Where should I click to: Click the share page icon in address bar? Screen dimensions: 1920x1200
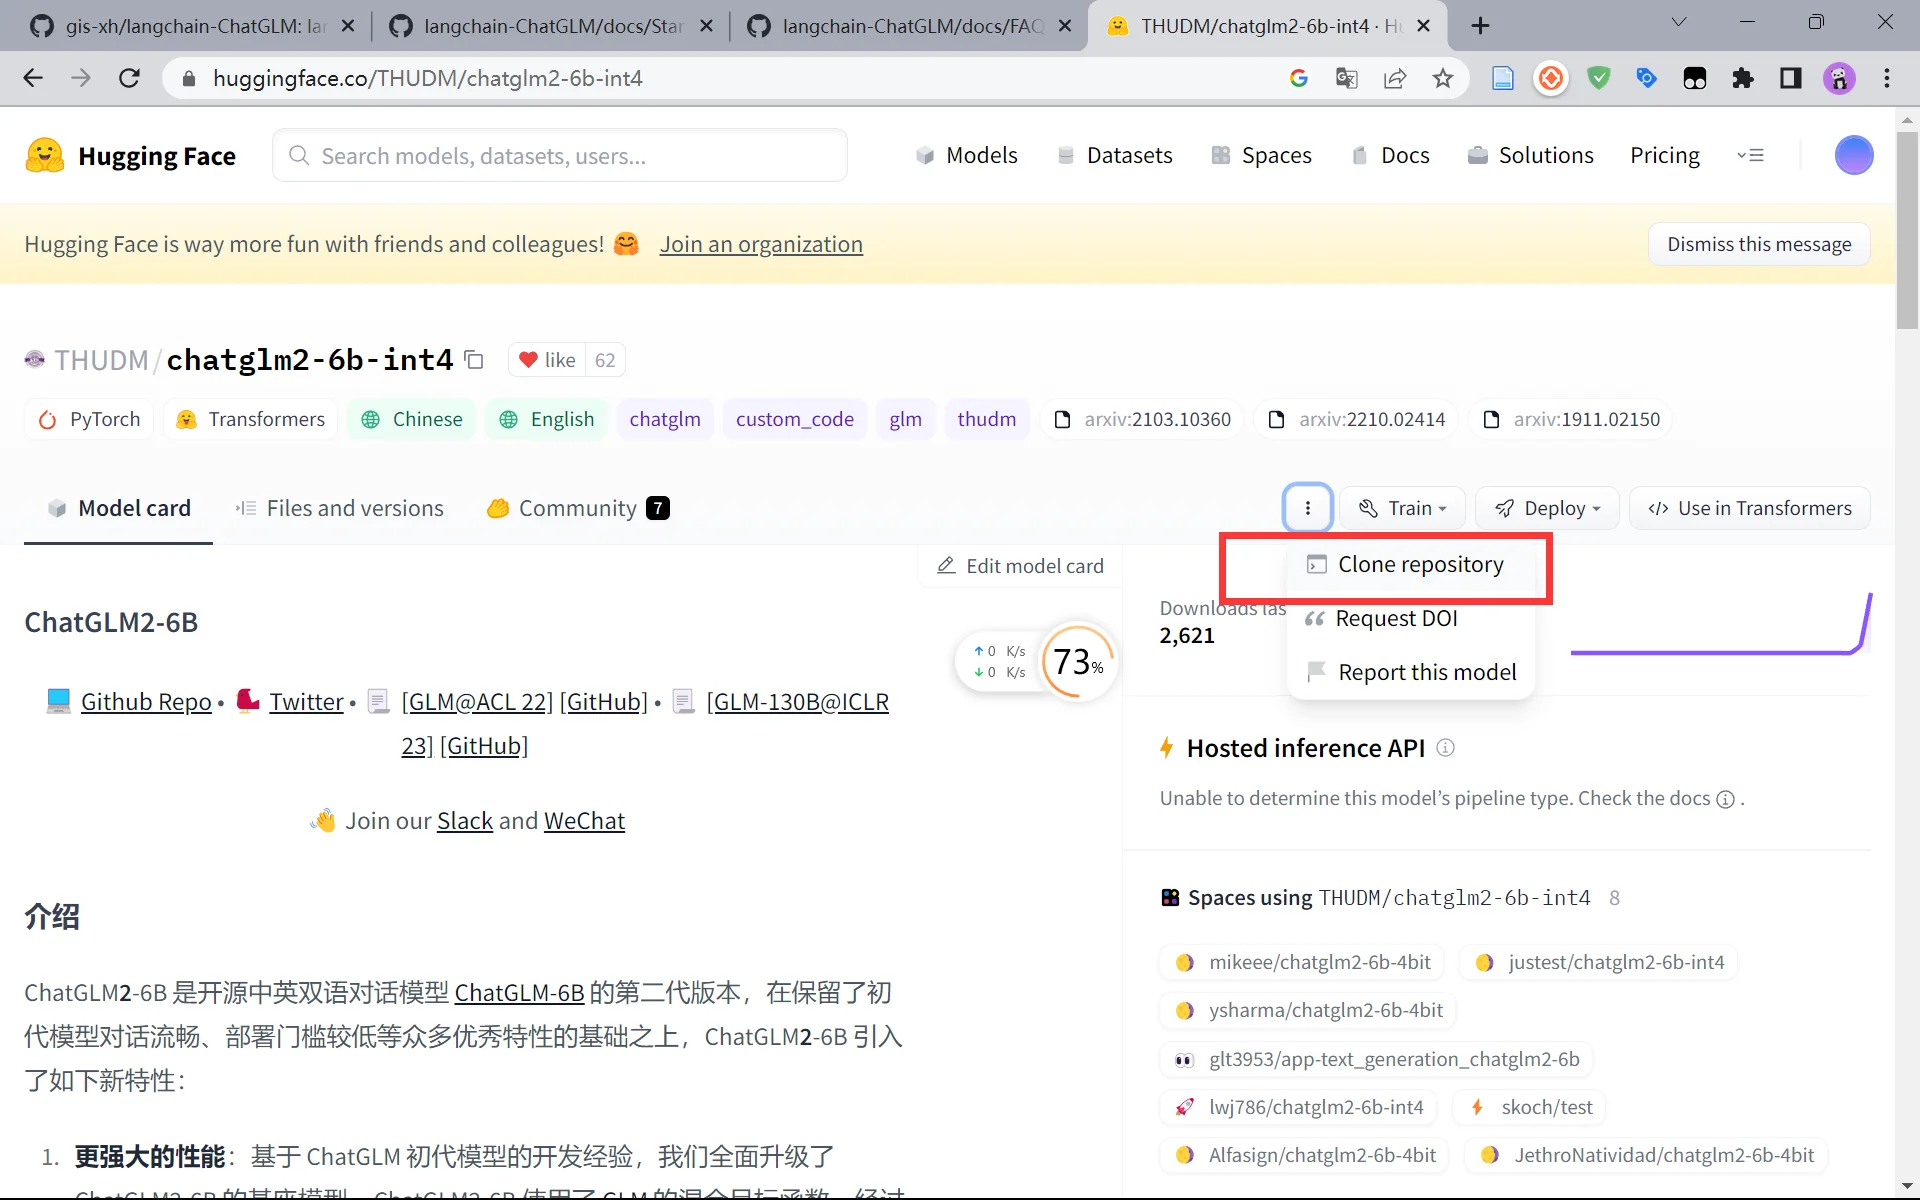[x=1394, y=78]
